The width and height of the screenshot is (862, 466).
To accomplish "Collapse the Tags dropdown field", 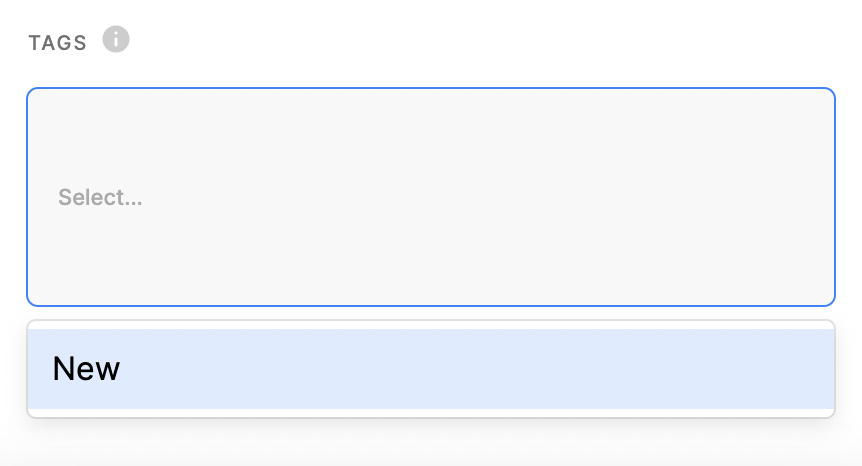I will coord(430,197).
